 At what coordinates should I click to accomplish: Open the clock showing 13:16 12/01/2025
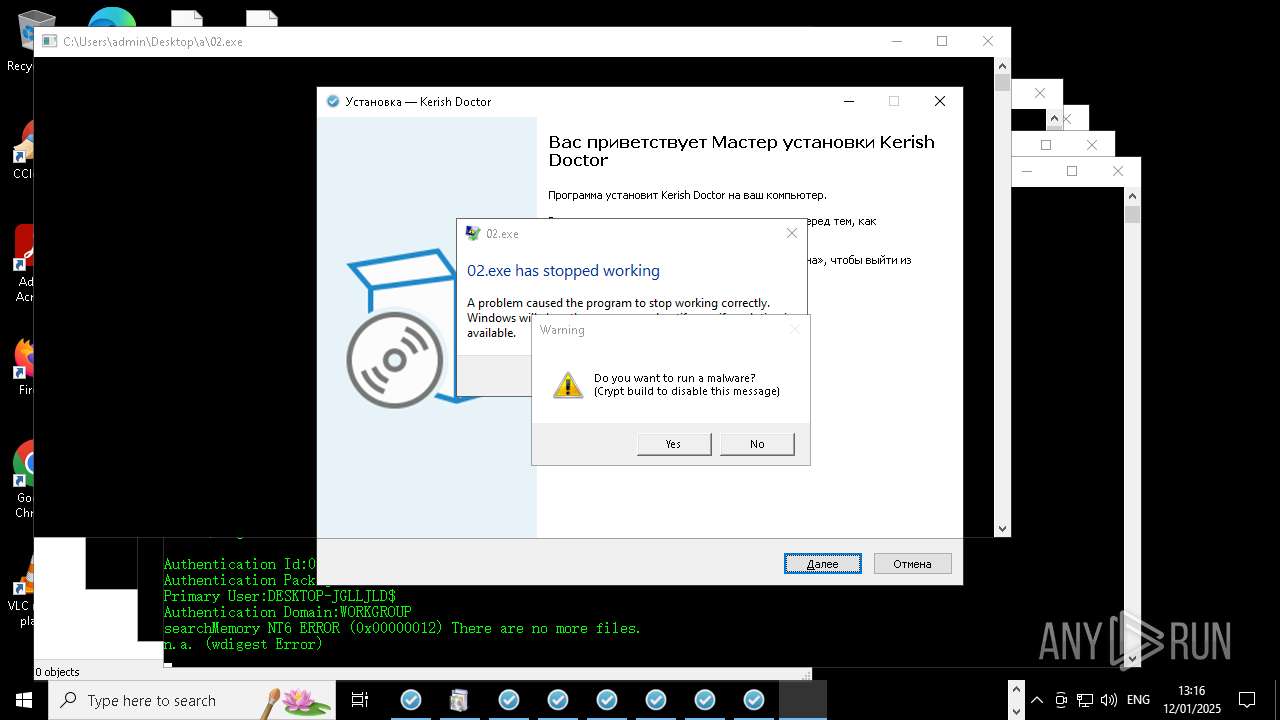(1192, 700)
